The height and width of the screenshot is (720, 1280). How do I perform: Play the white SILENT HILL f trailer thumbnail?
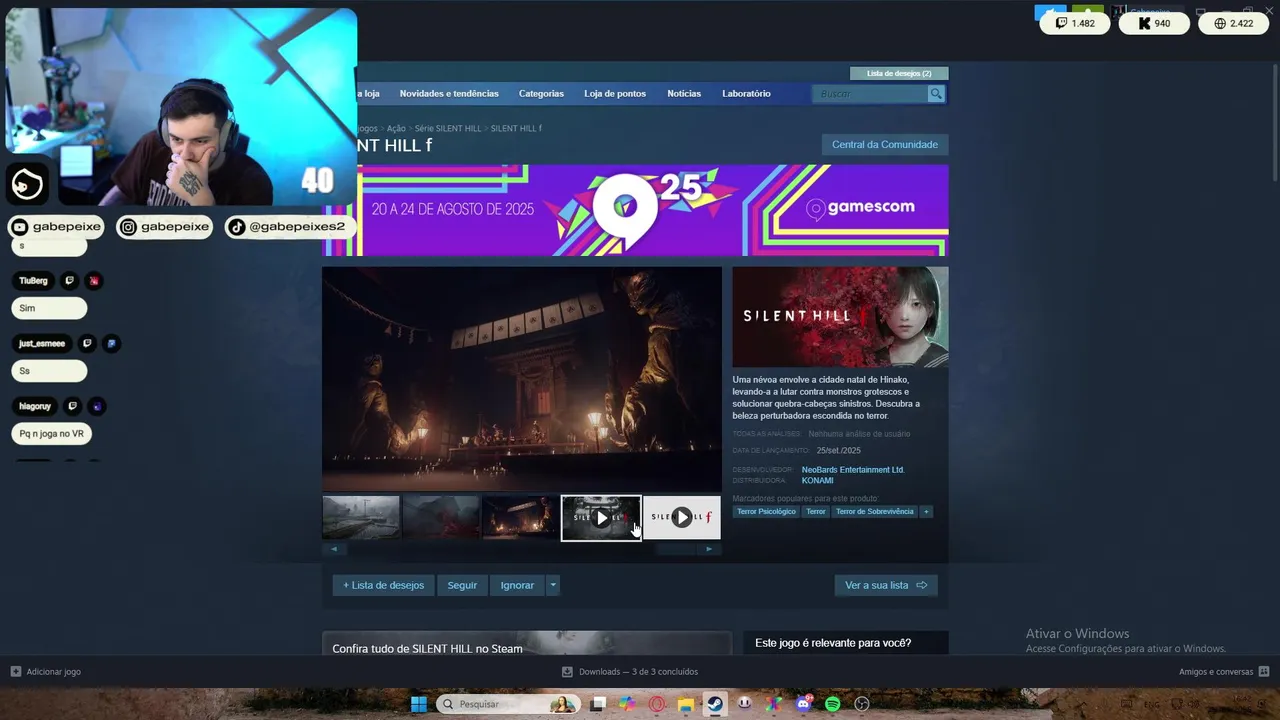(682, 518)
